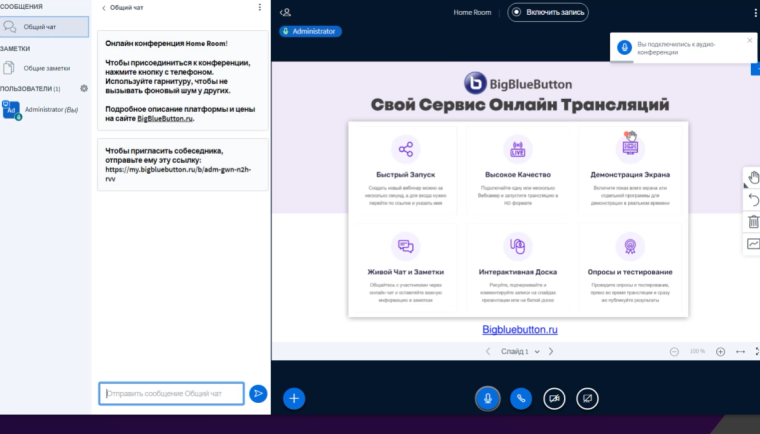Screen dimensions: 760x434
Task: Toggle the users list icon
Action: [x=286, y=13]
